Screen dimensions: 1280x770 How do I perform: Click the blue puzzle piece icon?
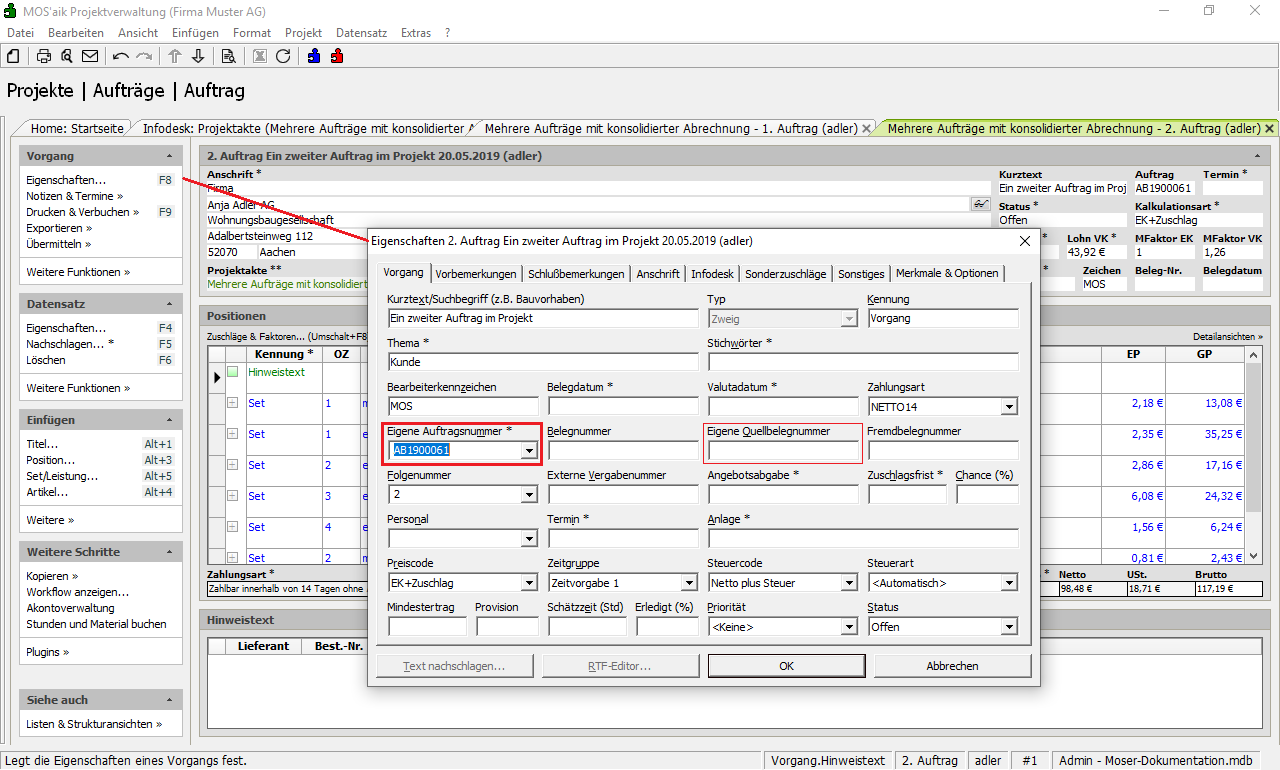point(314,56)
